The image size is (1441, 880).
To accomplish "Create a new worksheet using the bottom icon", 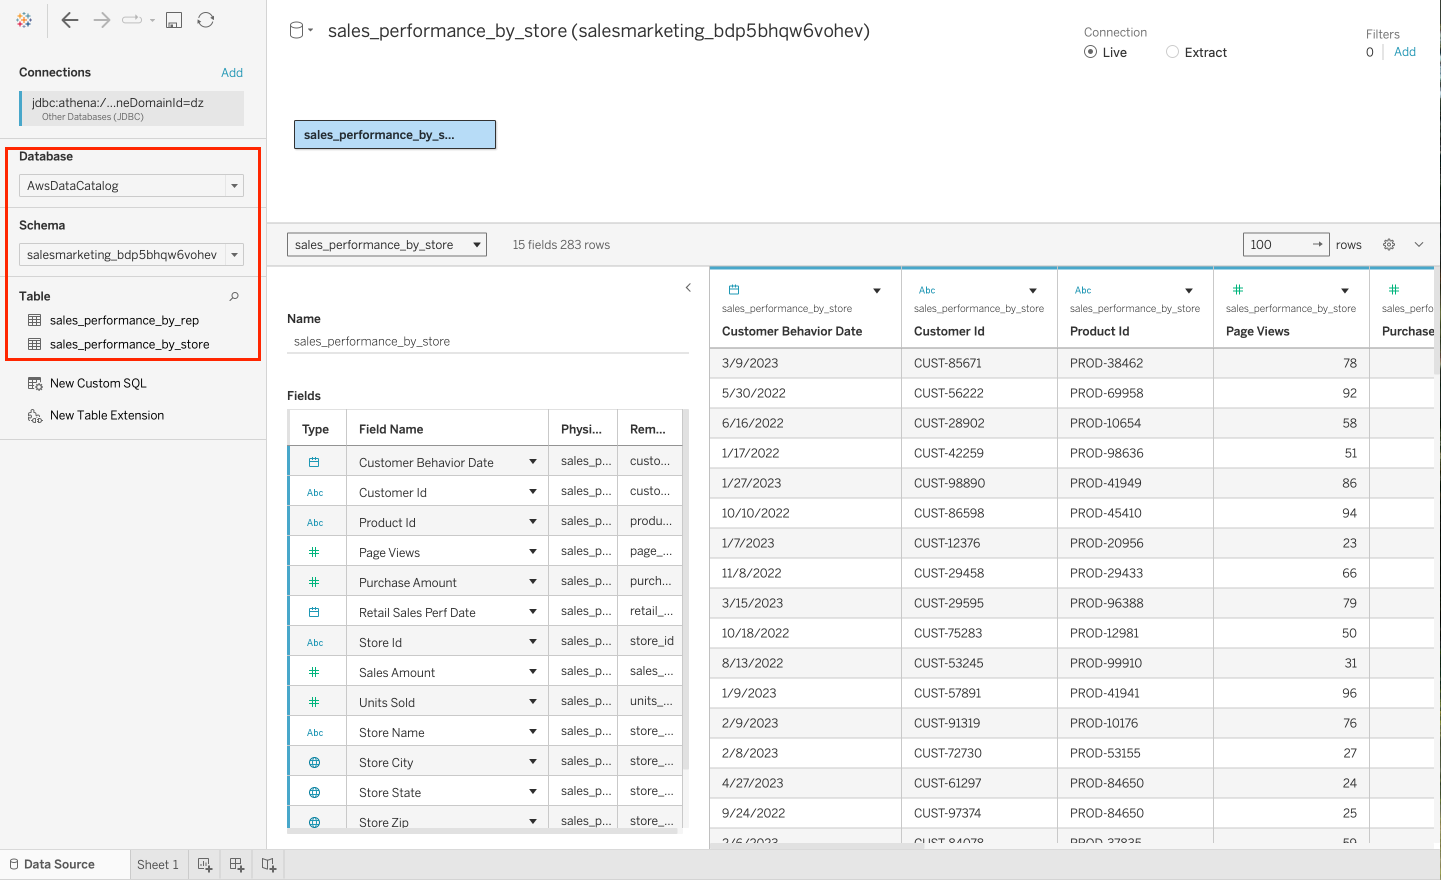I will pyautogui.click(x=204, y=864).
